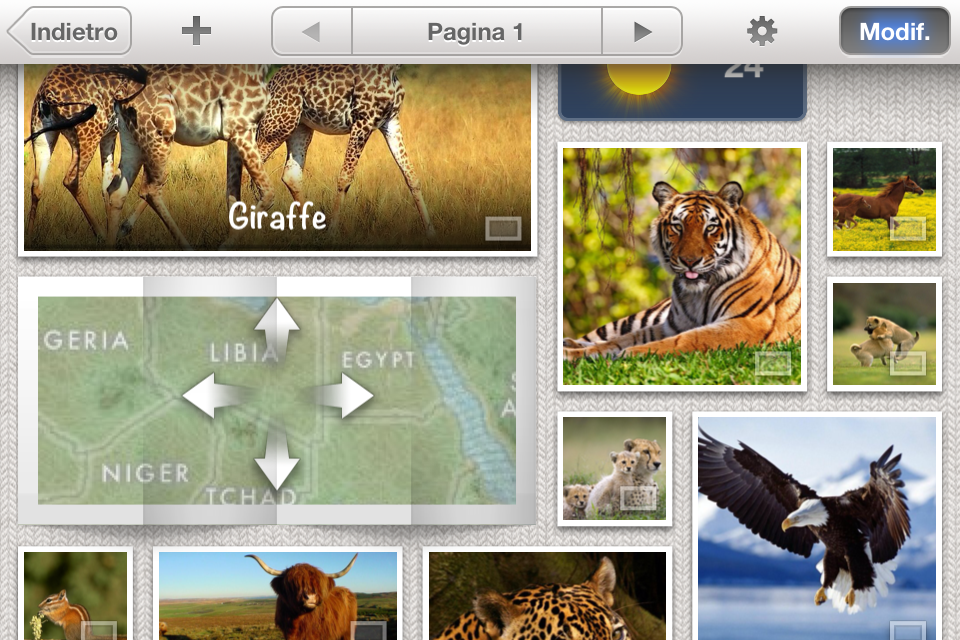Select the cheetah cubs thumbnail
This screenshot has width=960, height=640.
pyautogui.click(x=614, y=468)
